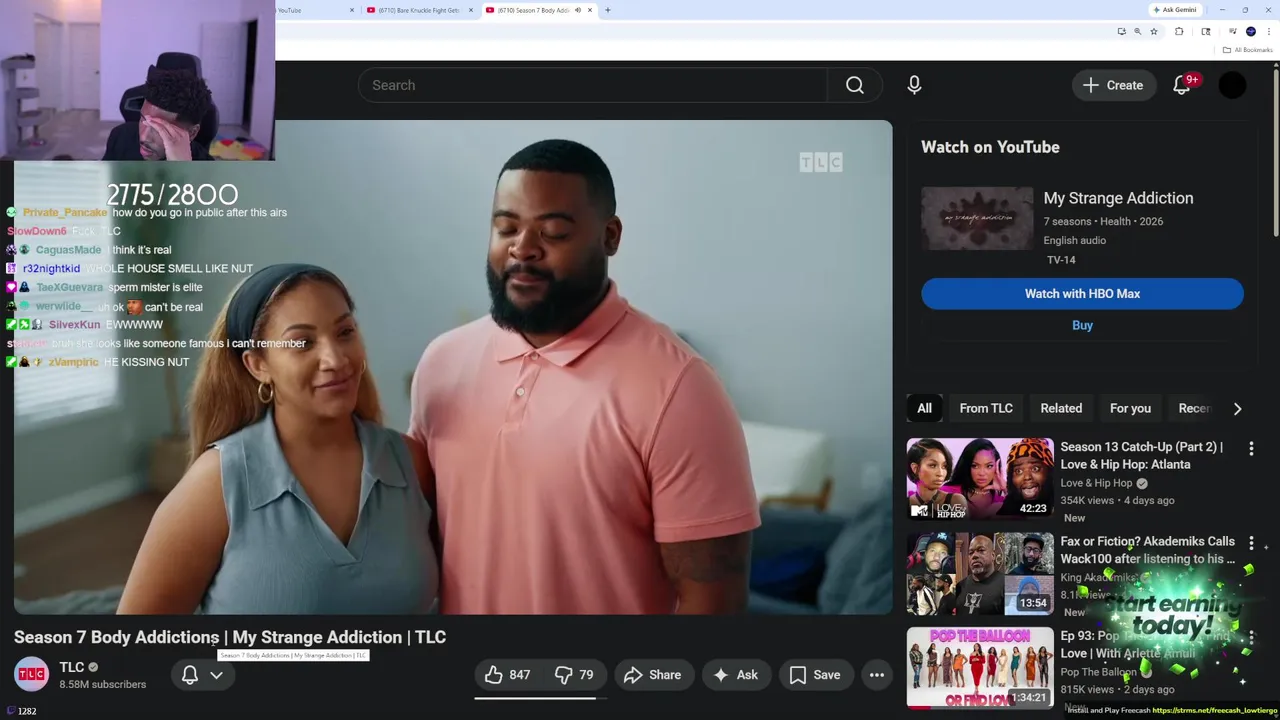
Task: Click the search magnifier button
Action: (x=855, y=85)
